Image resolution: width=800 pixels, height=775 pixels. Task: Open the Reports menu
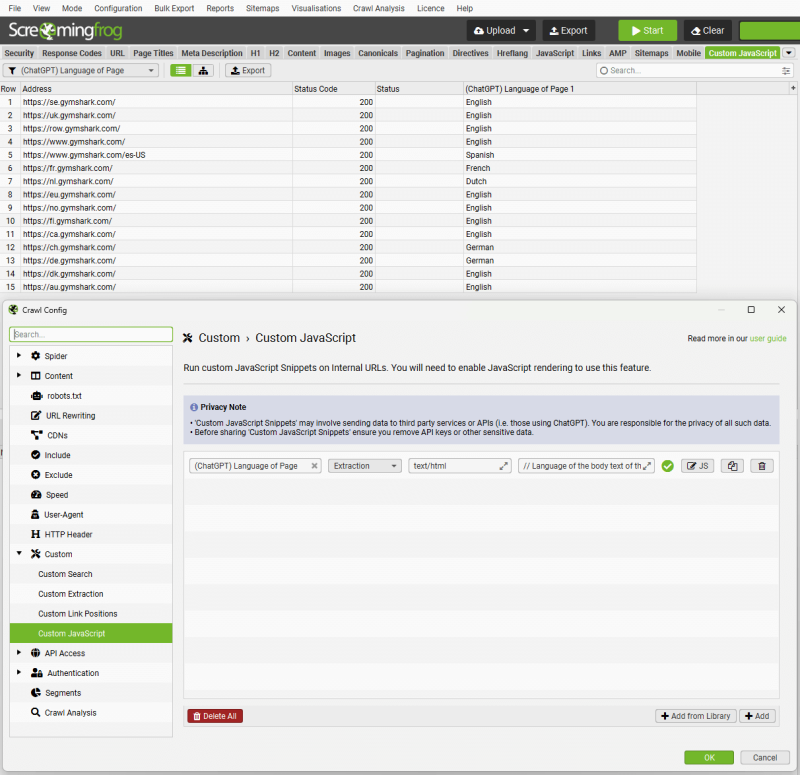tap(222, 8)
